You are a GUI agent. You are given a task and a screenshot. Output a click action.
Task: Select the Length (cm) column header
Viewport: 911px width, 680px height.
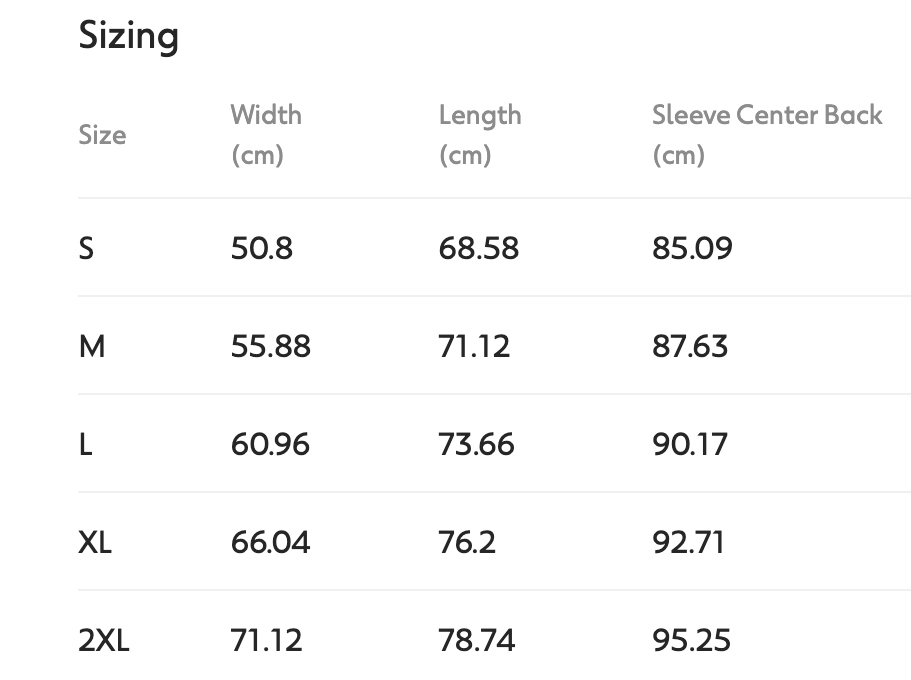[479, 134]
